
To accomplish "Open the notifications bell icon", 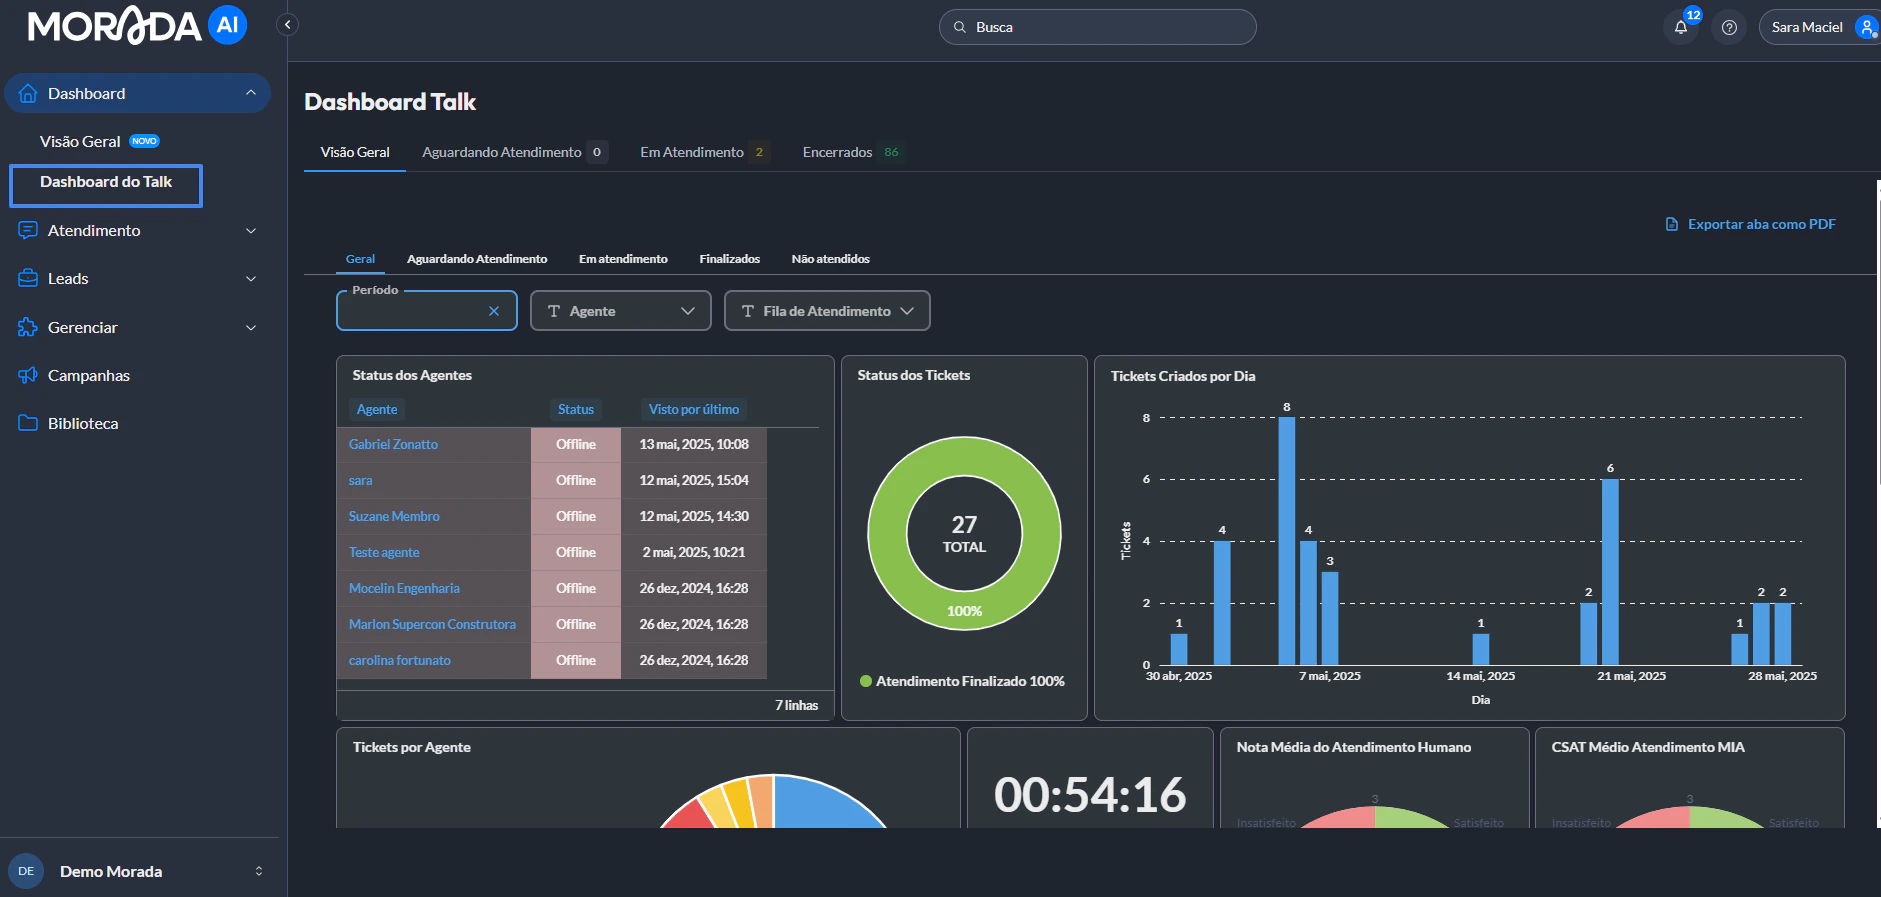I will [x=1681, y=27].
